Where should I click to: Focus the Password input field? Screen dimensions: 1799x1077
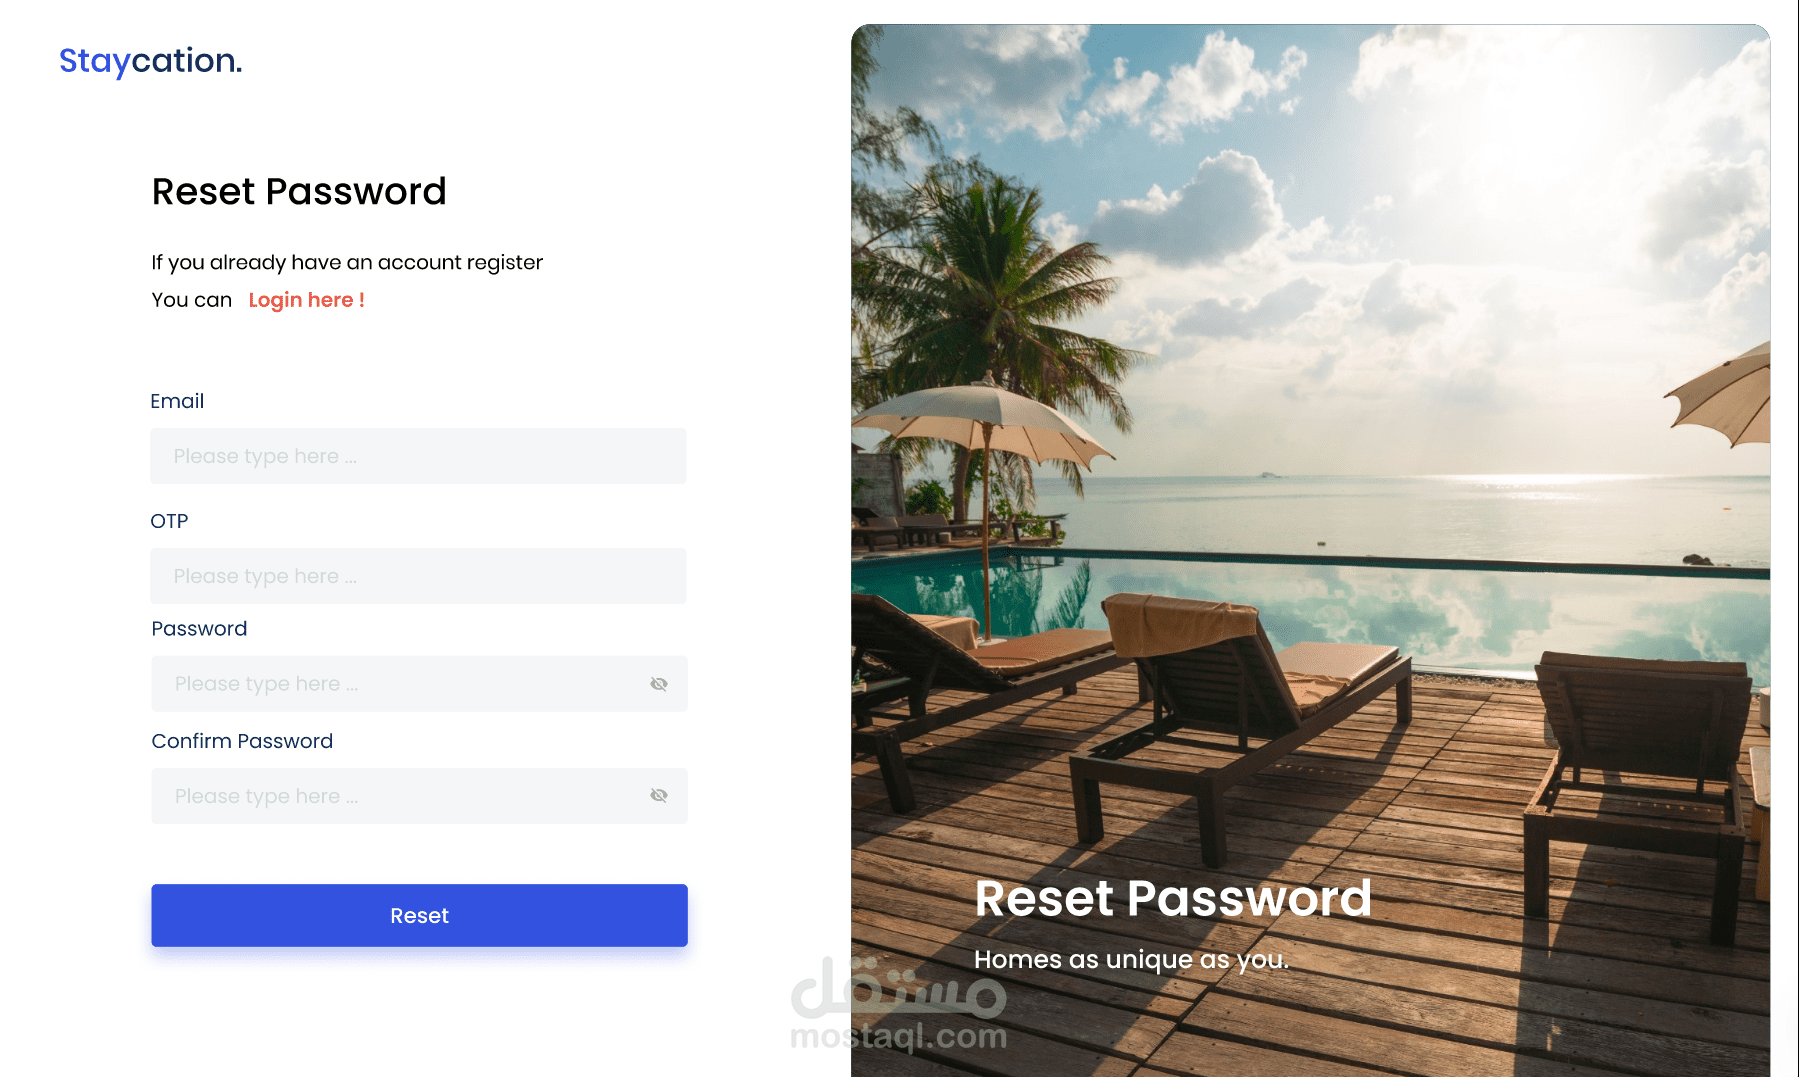click(419, 684)
